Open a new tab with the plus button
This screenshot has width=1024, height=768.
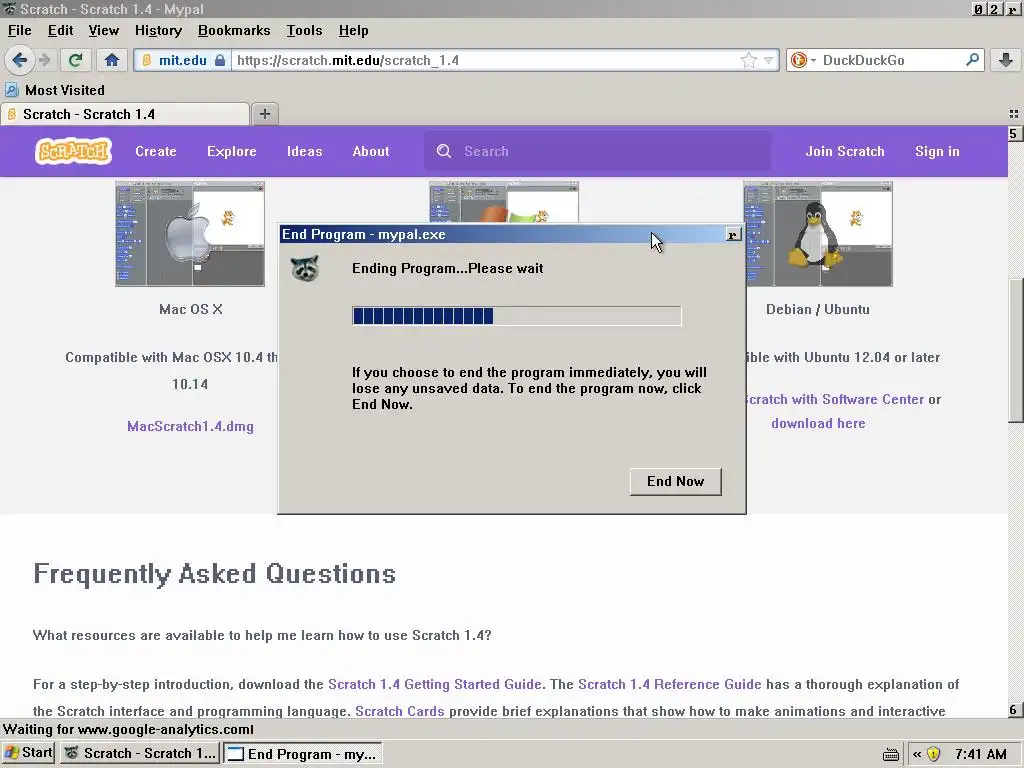coord(264,114)
